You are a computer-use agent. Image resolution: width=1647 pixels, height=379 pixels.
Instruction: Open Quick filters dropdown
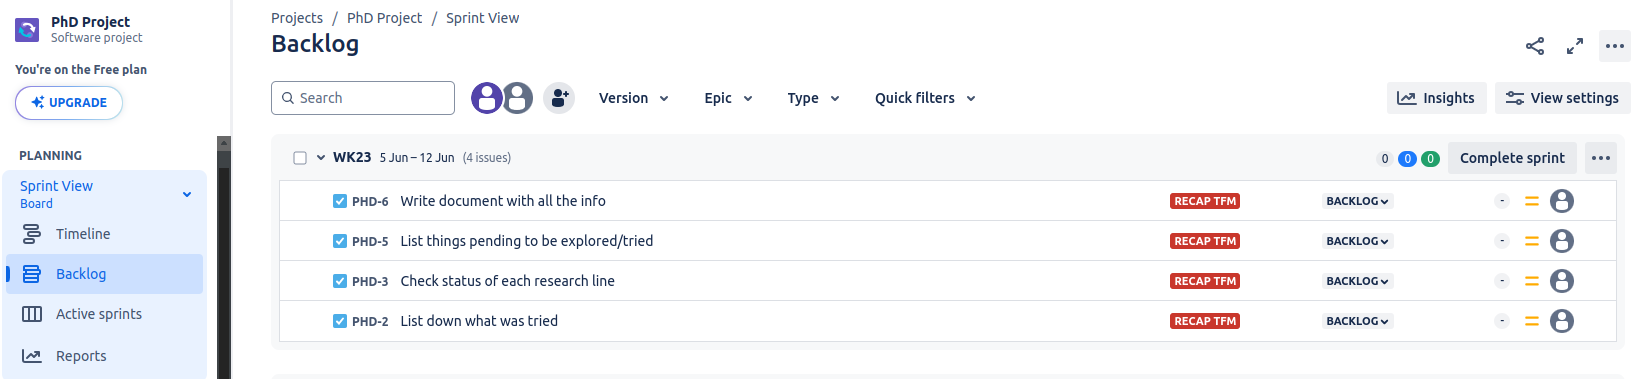tap(925, 98)
